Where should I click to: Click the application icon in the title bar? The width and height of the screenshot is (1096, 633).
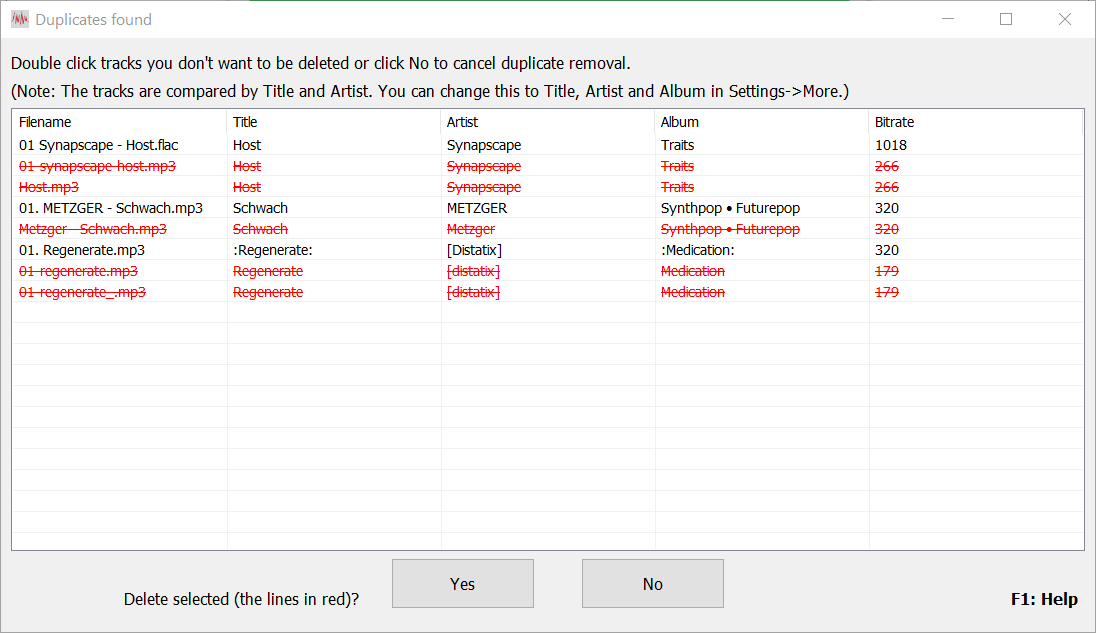[x=20, y=20]
